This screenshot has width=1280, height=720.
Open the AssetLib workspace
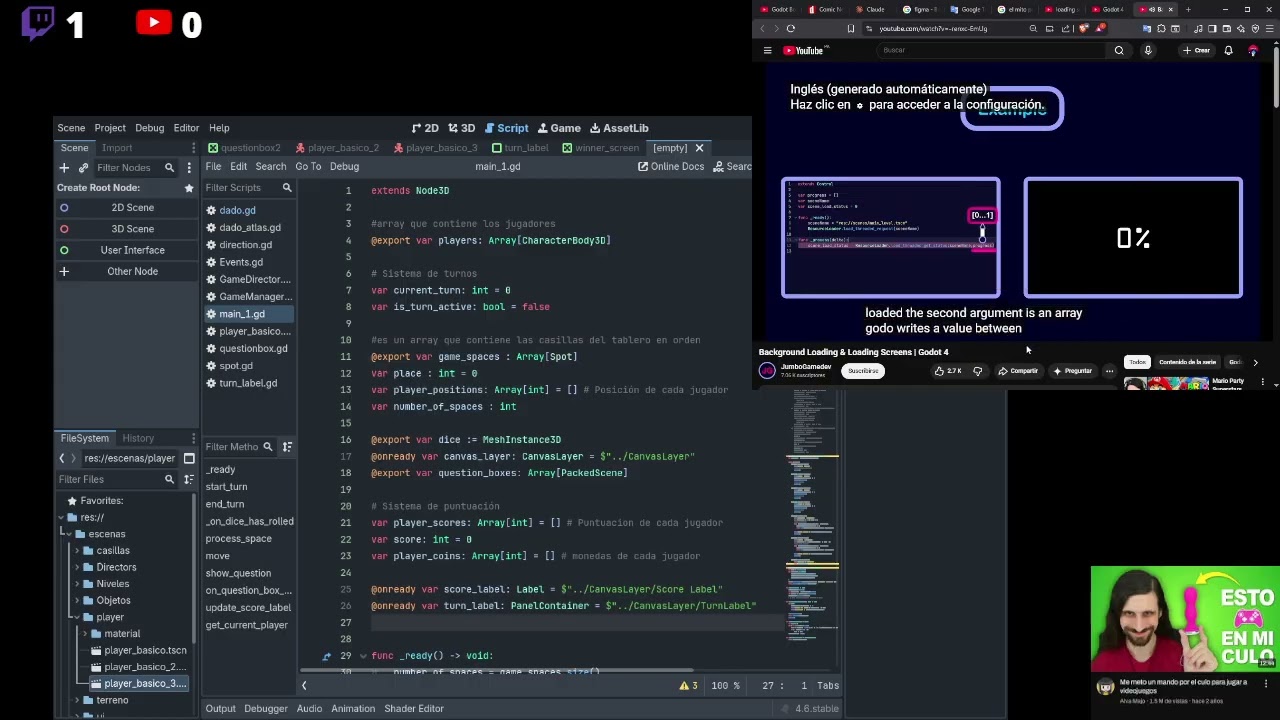point(619,128)
